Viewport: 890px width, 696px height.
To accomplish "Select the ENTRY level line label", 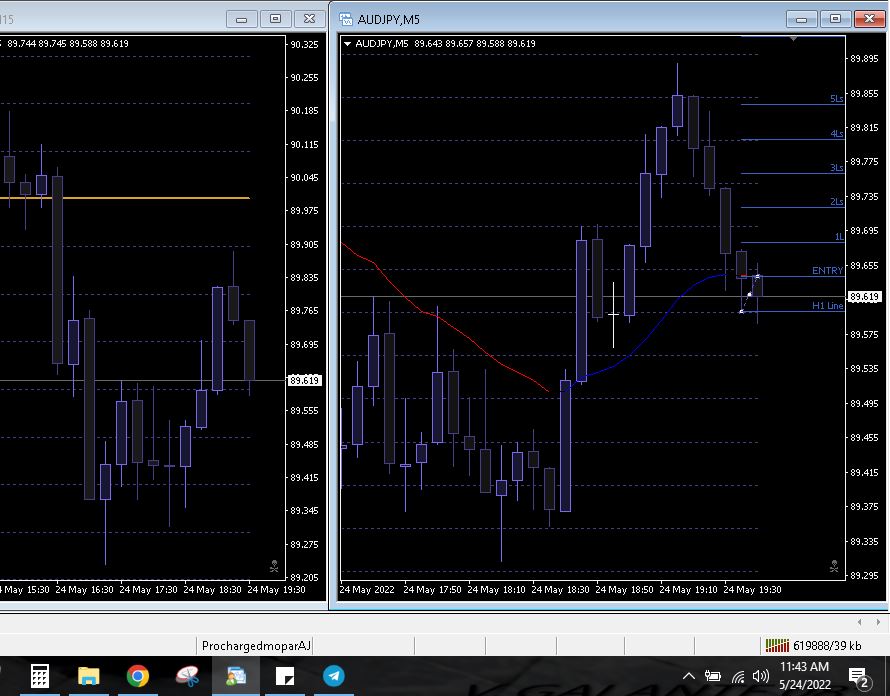I will 827,271.
